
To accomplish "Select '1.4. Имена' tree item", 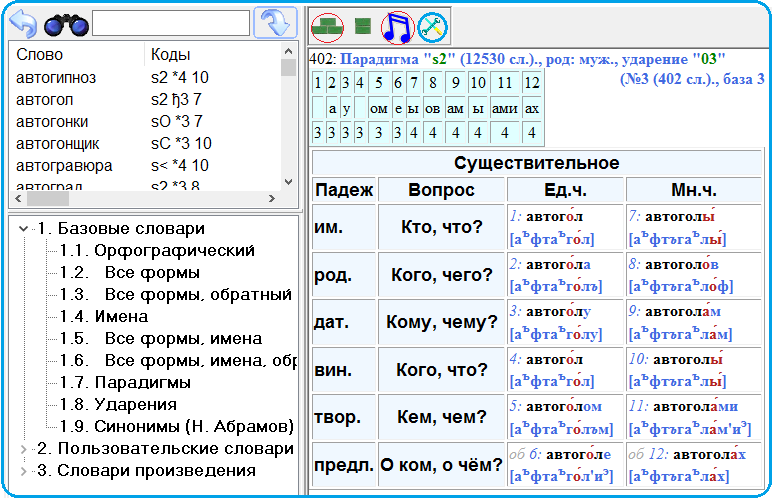I will [104, 316].
